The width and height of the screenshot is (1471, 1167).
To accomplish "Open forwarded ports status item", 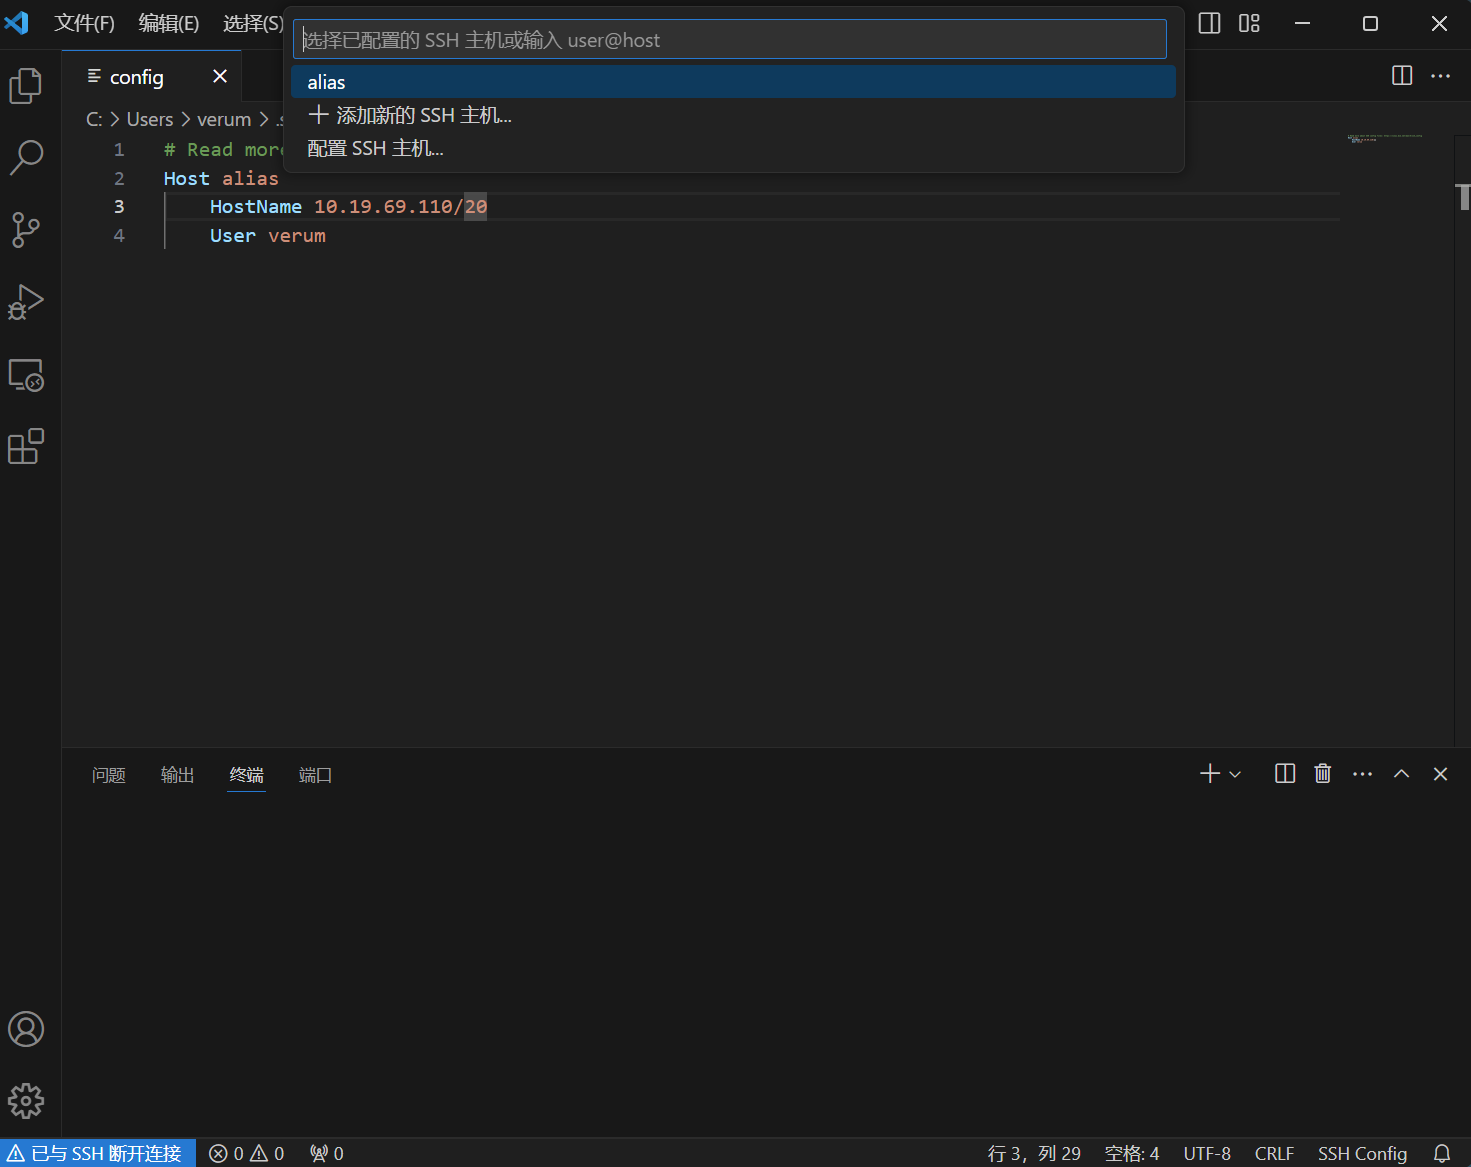I will coord(327,1153).
